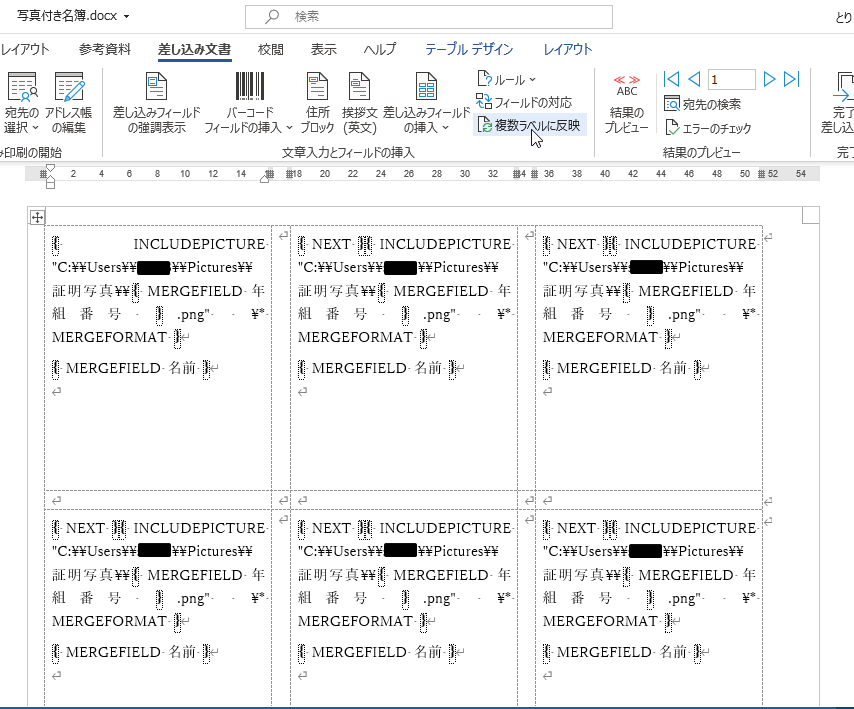Click the horizontal ruler at 28

(x=437, y=174)
